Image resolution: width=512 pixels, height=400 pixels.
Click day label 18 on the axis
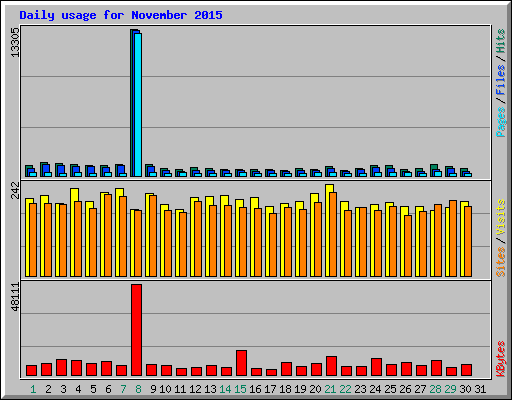click(285, 389)
